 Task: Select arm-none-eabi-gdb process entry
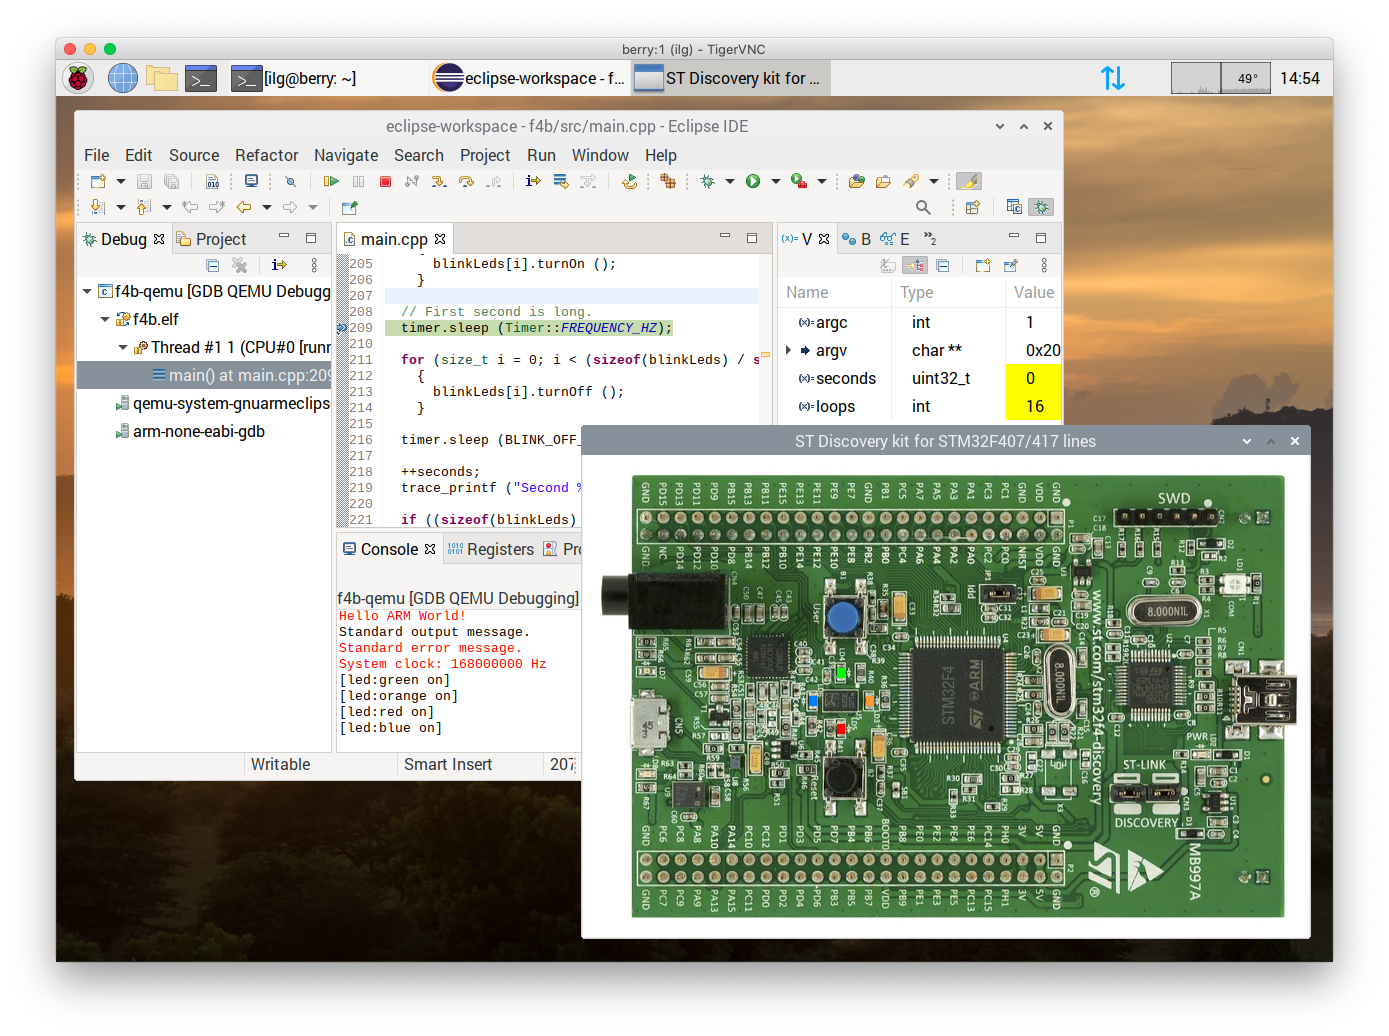pos(190,431)
